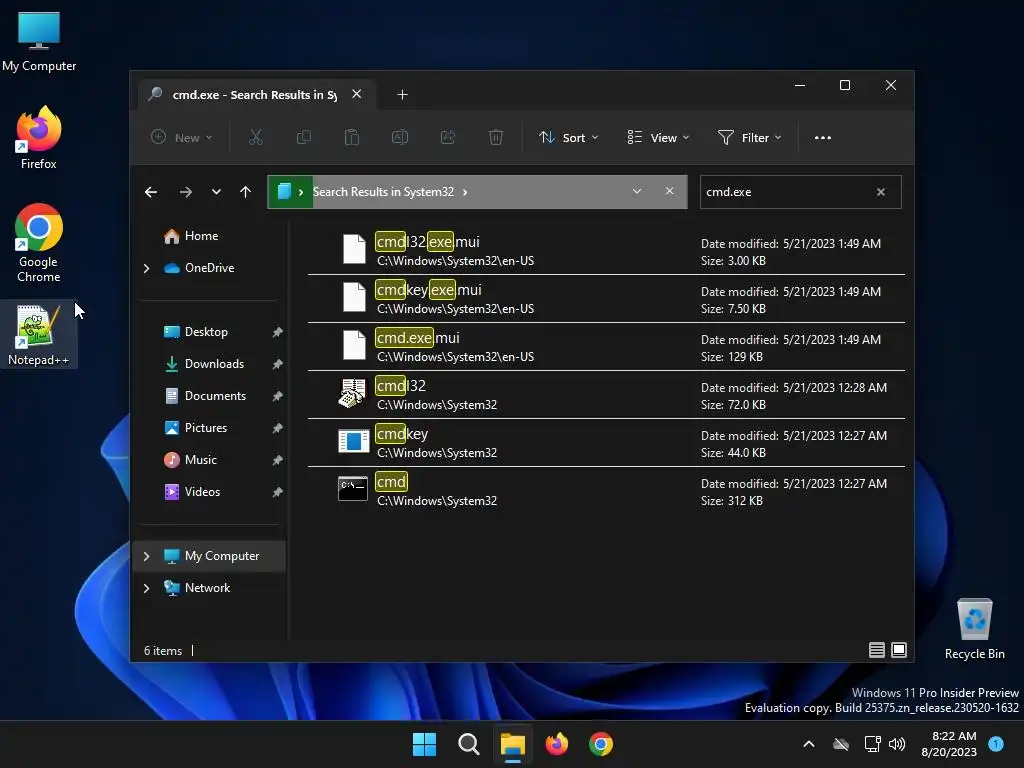Viewport: 1024px width, 768px height.
Task: Clear the address bar with X
Action: click(669, 191)
